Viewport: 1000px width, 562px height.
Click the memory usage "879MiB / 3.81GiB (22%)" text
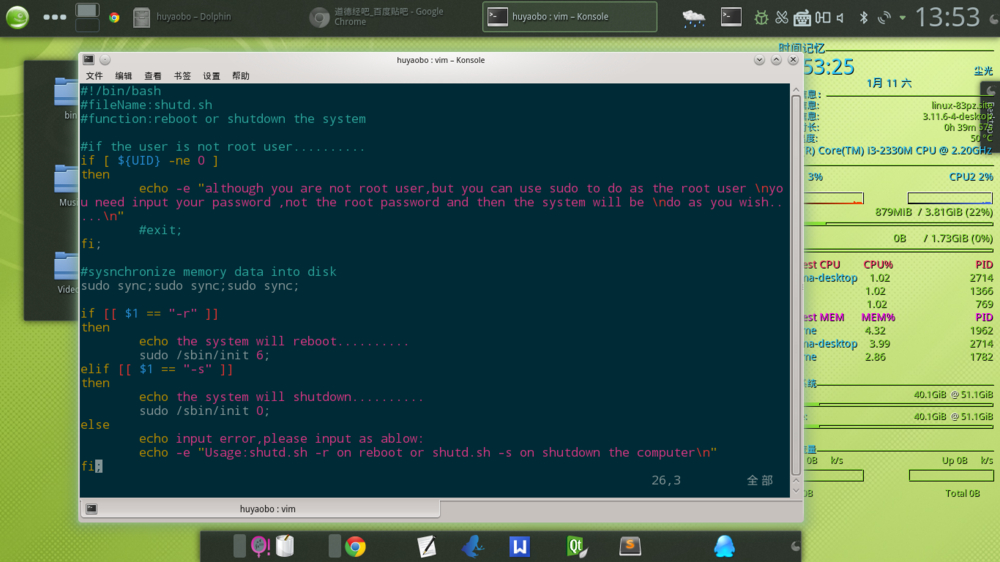point(934,212)
